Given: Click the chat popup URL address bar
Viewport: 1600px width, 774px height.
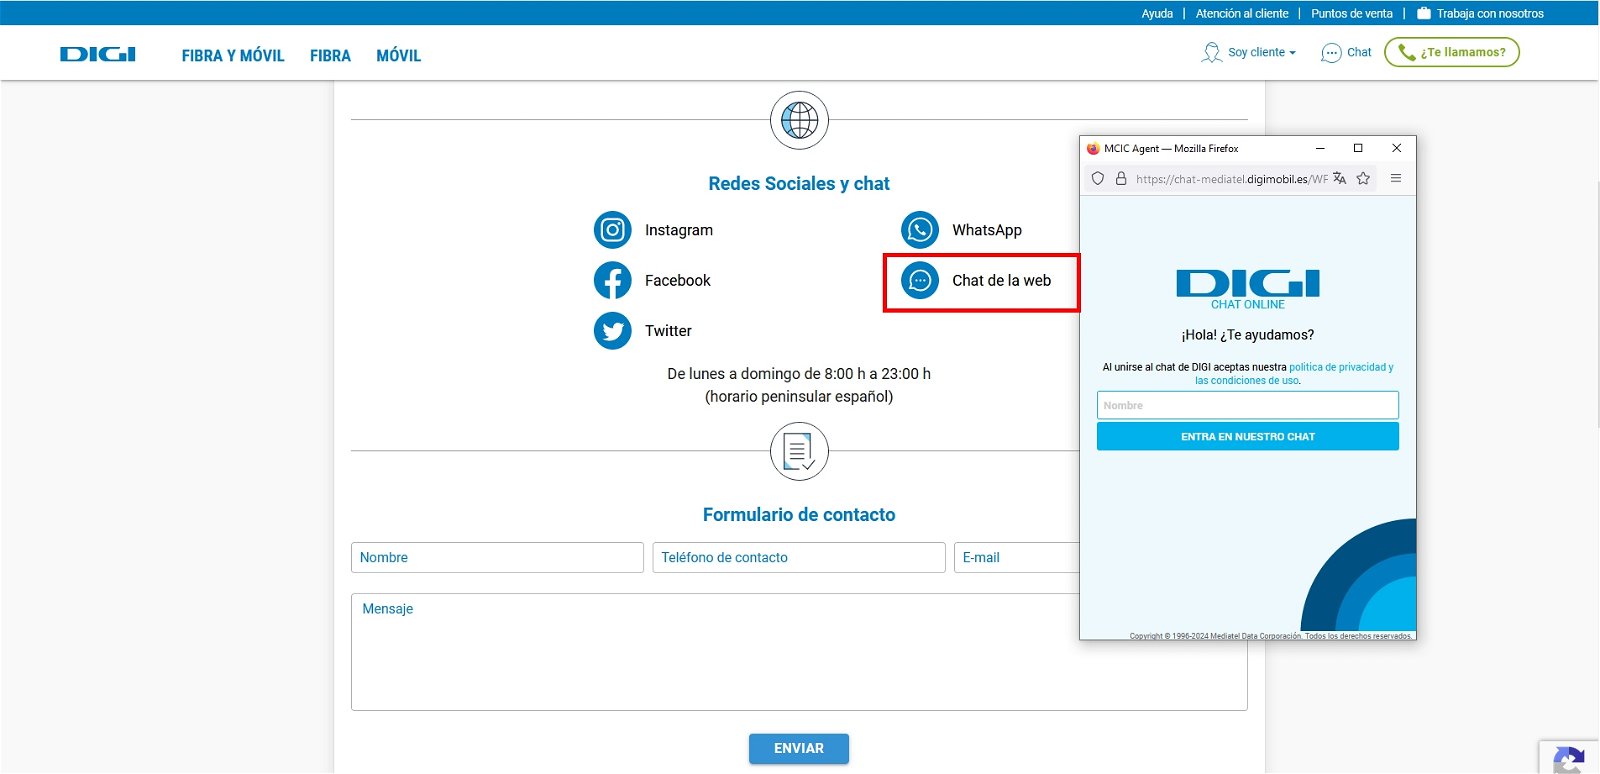Looking at the screenshot, I should pos(1231,179).
